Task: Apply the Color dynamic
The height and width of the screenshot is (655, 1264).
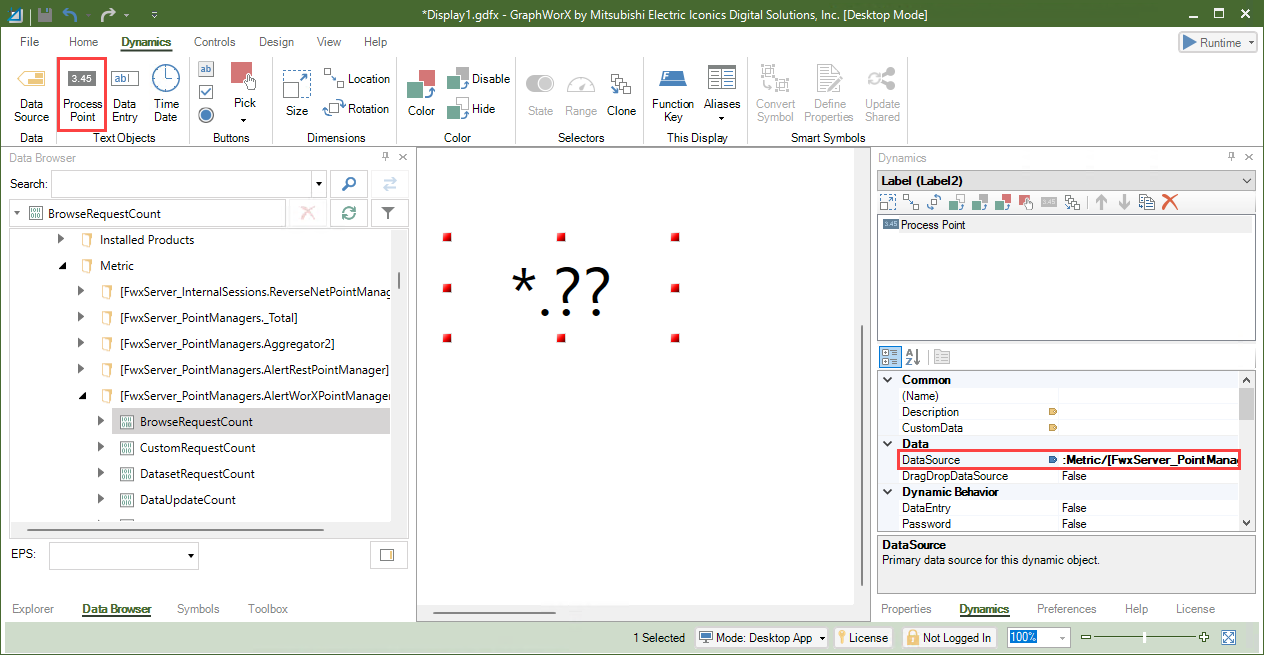Action: click(422, 94)
